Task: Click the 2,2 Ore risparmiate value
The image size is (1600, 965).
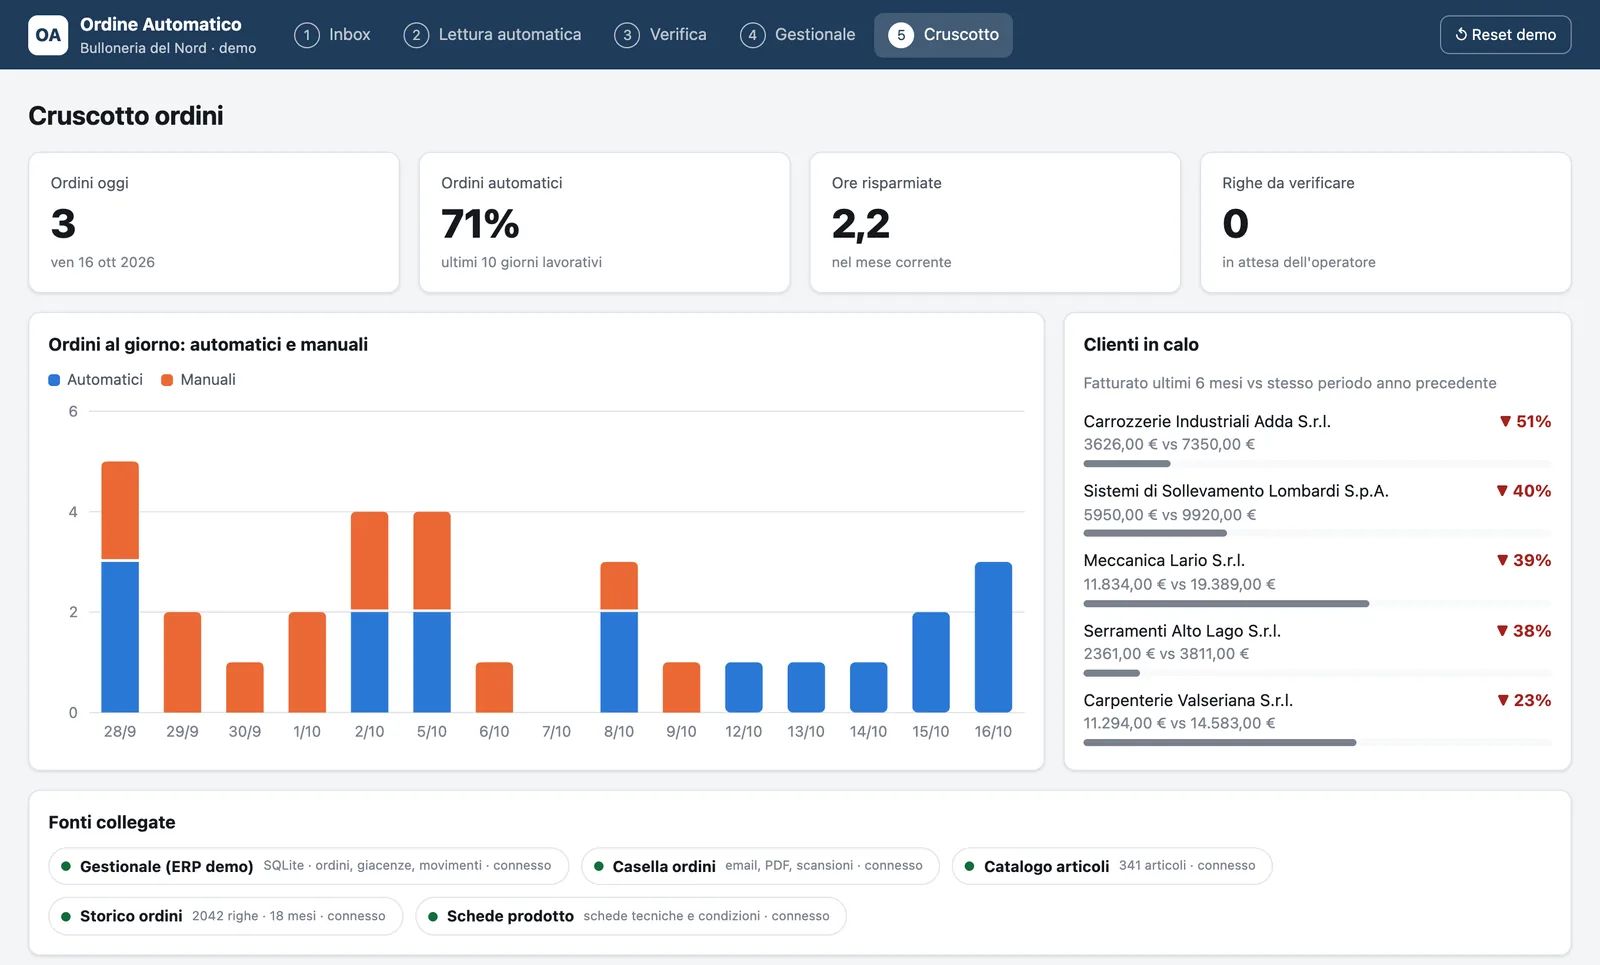Action: click(x=860, y=224)
